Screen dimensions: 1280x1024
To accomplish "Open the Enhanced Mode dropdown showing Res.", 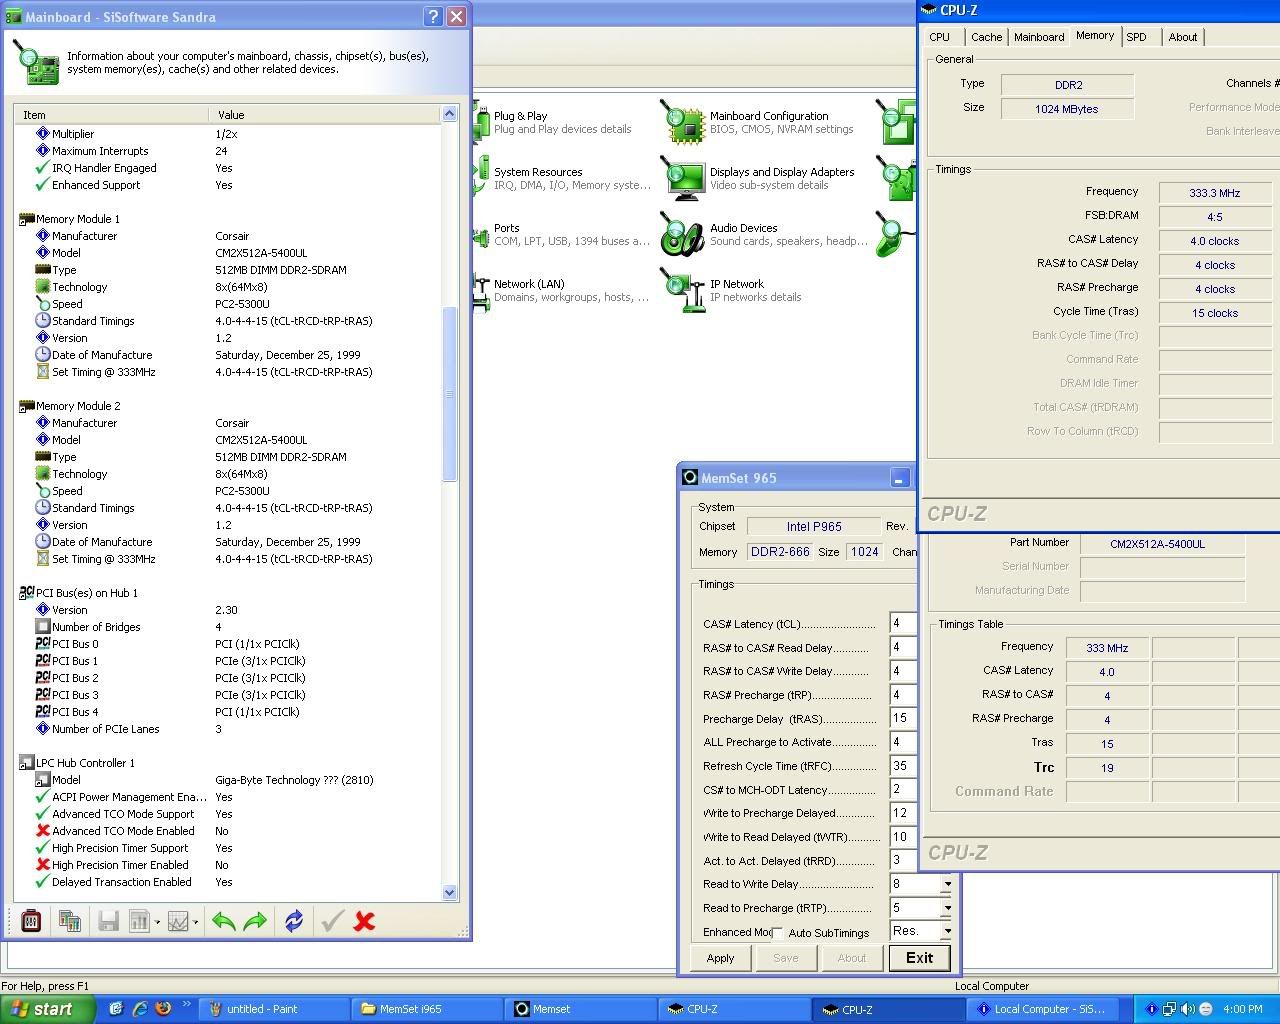I will coord(946,931).
